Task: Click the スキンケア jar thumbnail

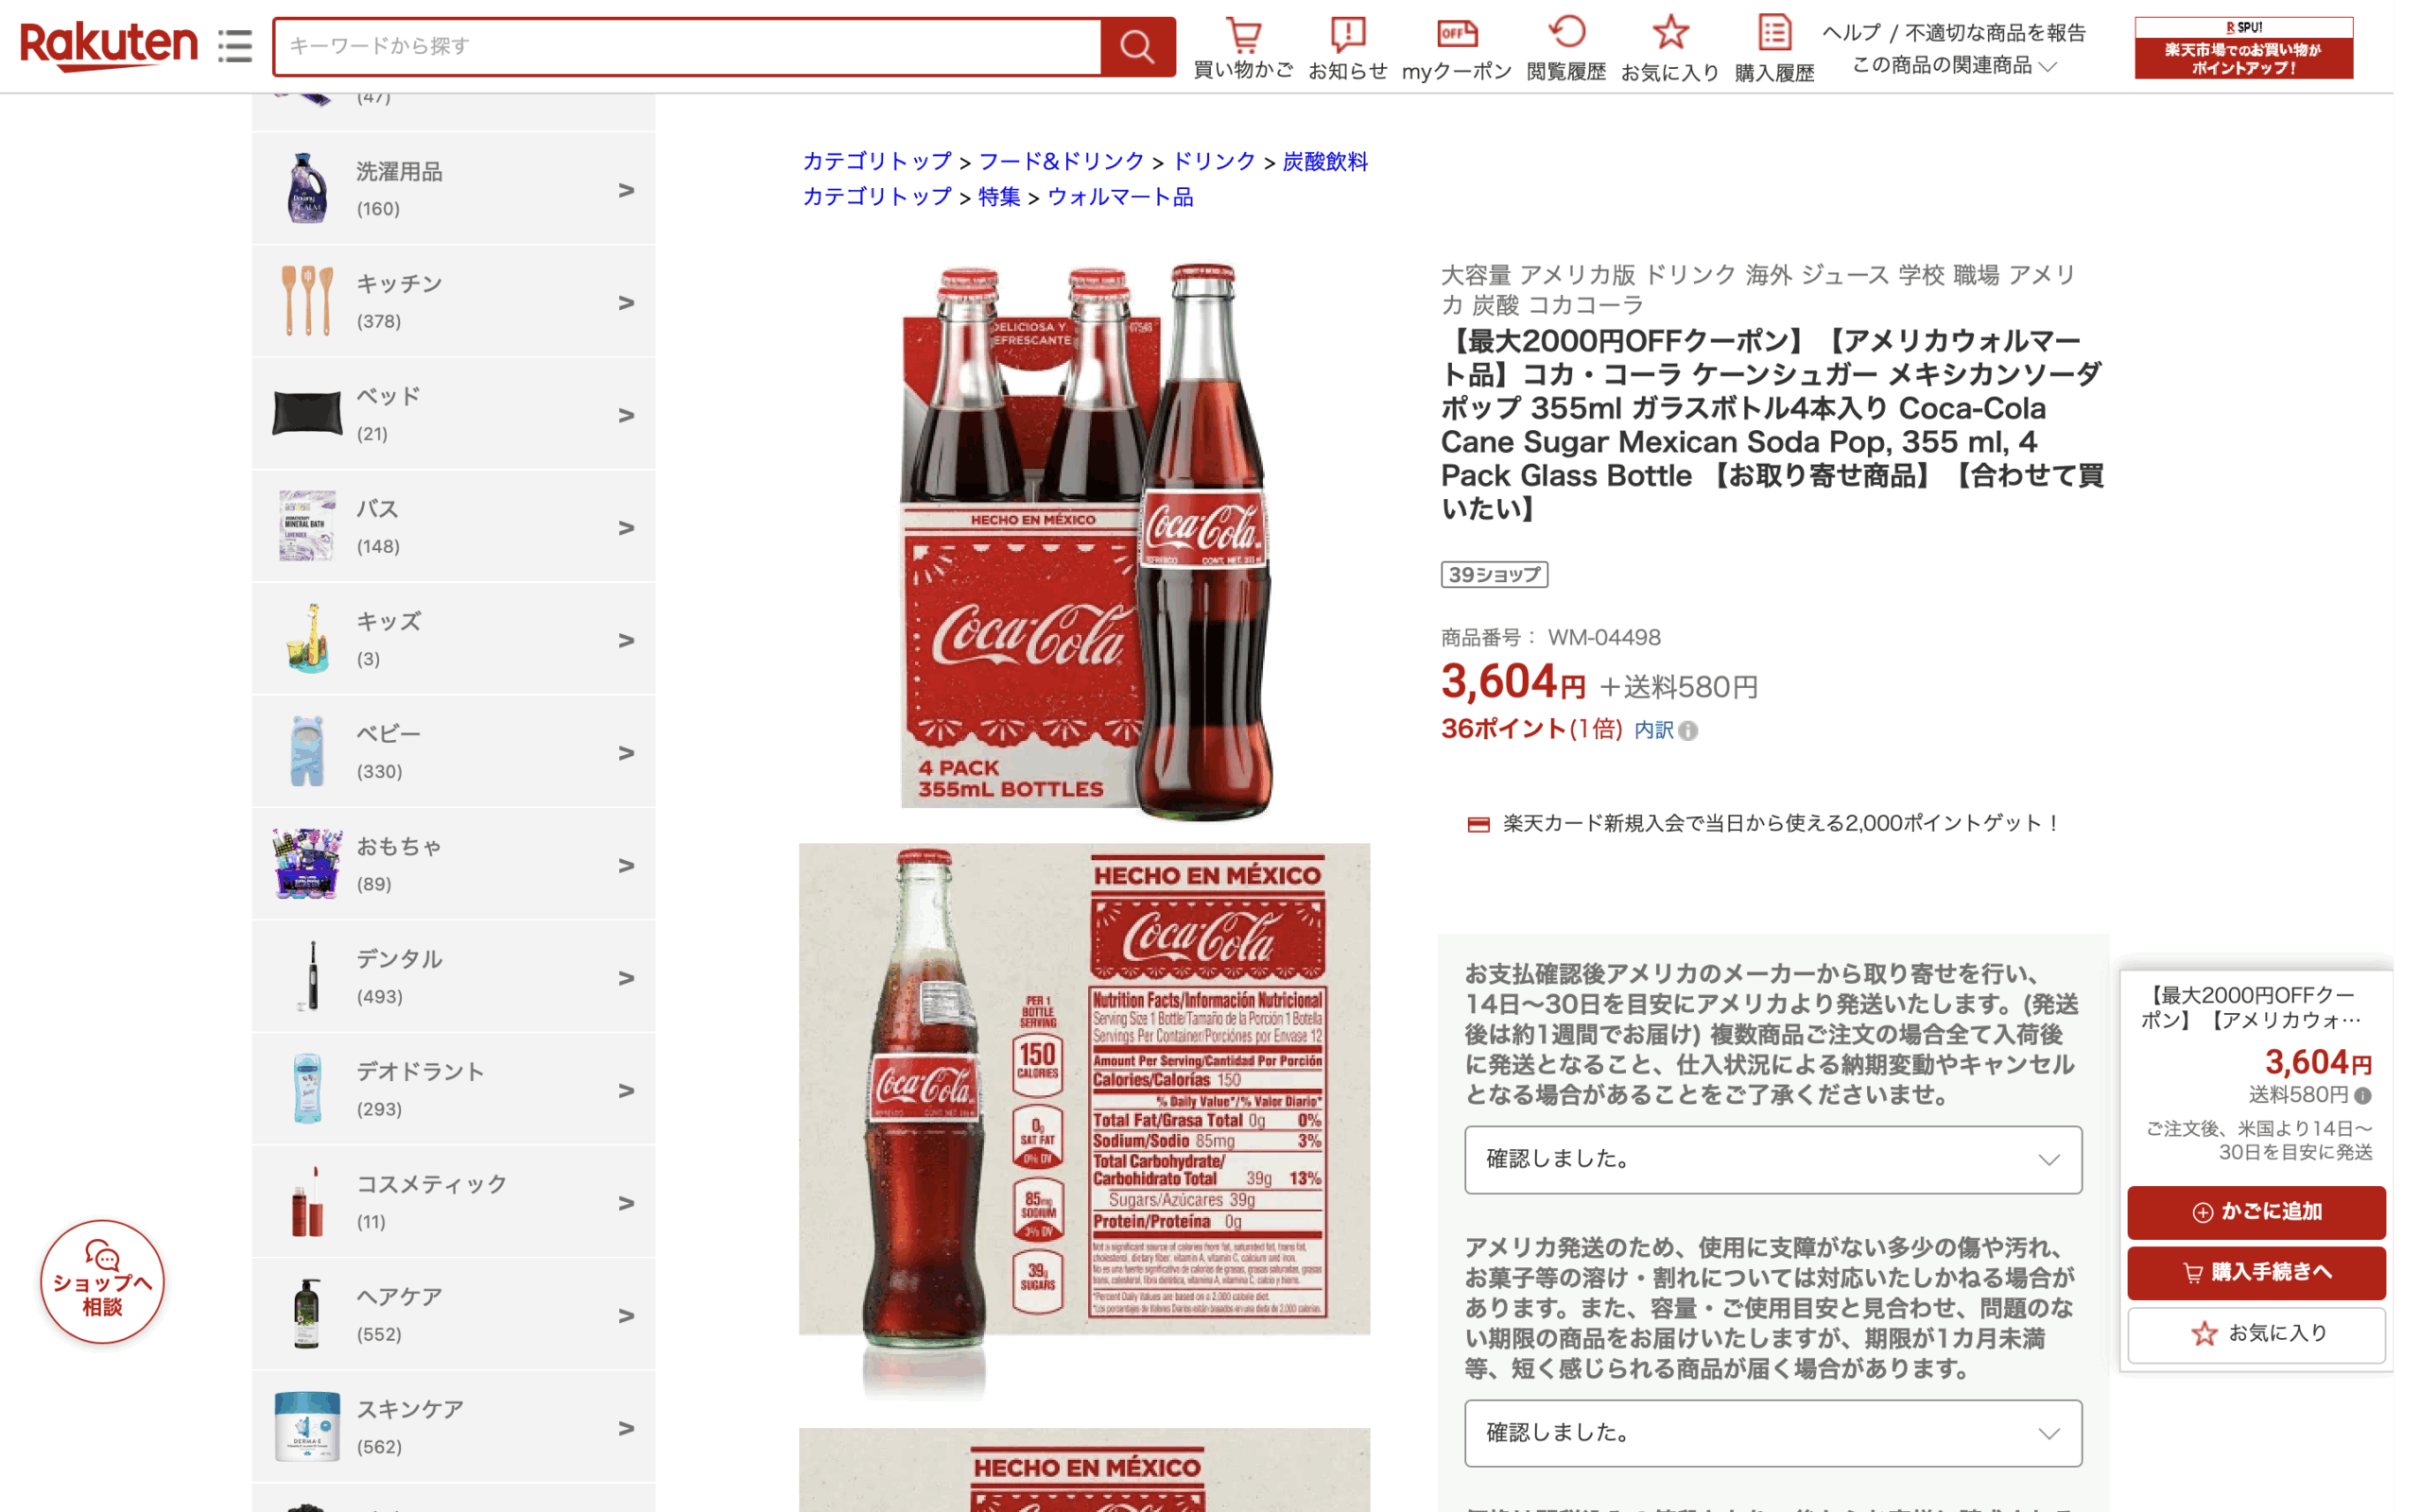Action: point(307,1427)
